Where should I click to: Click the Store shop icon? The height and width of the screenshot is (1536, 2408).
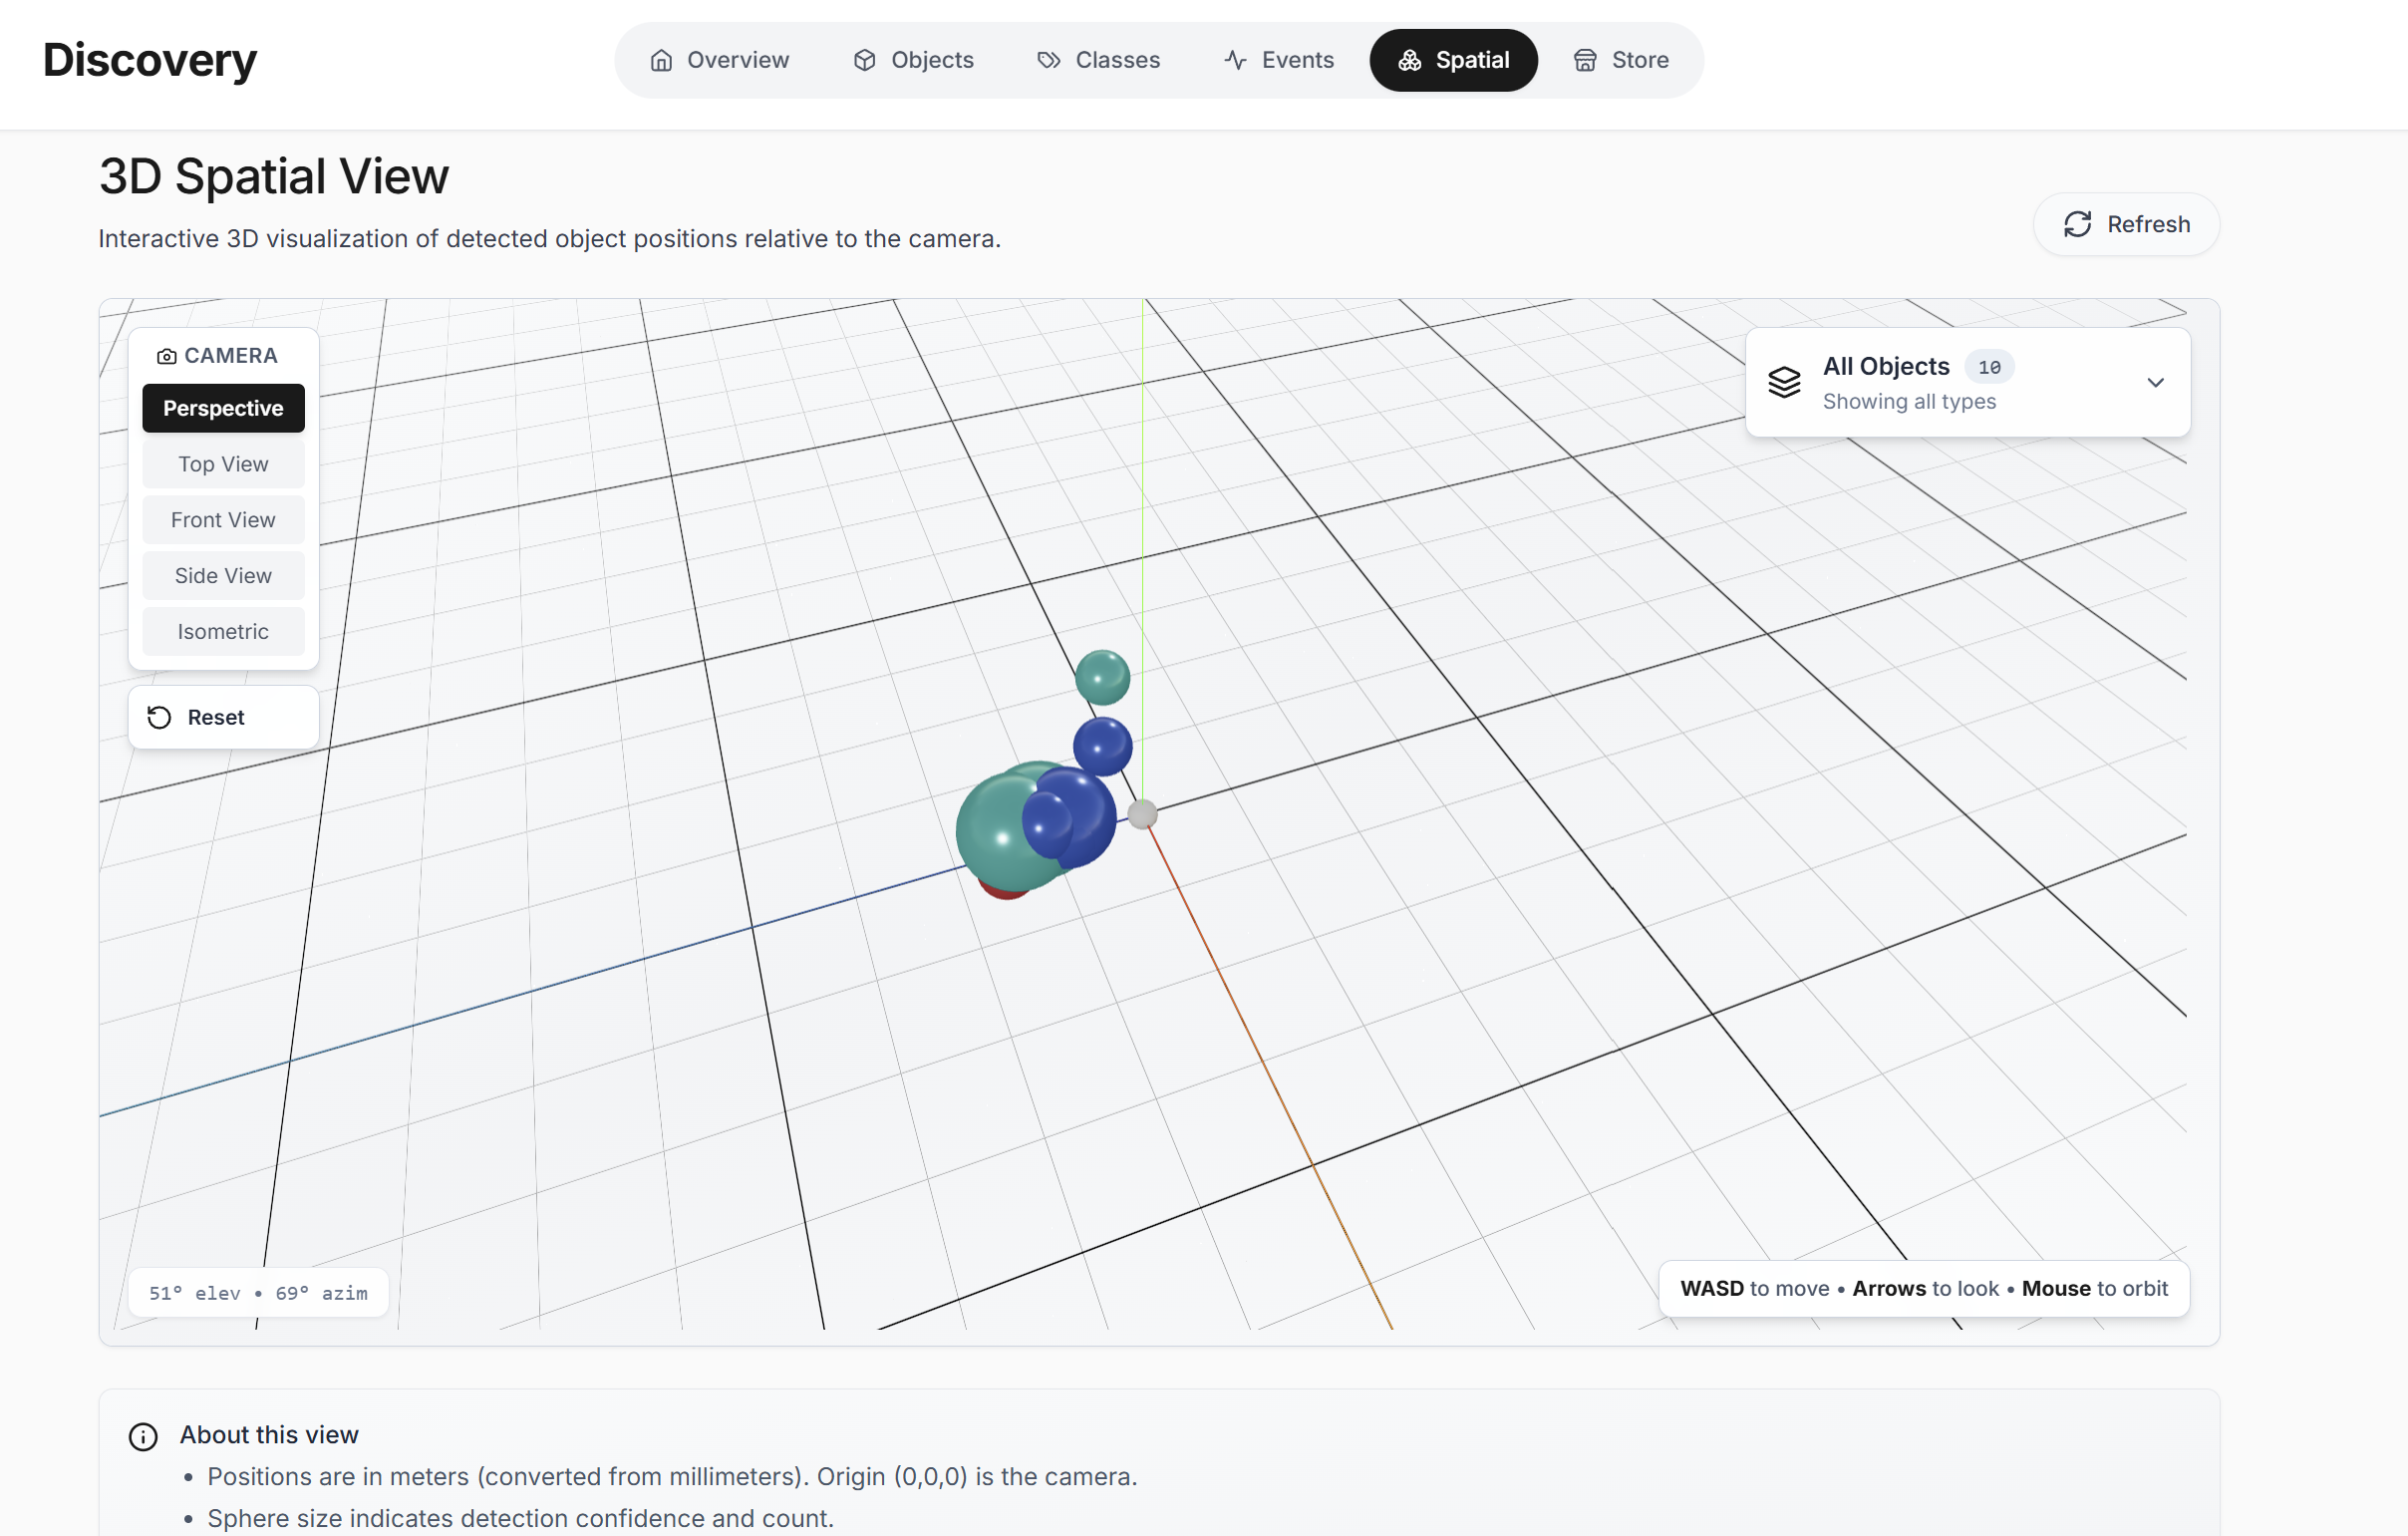(x=1585, y=61)
